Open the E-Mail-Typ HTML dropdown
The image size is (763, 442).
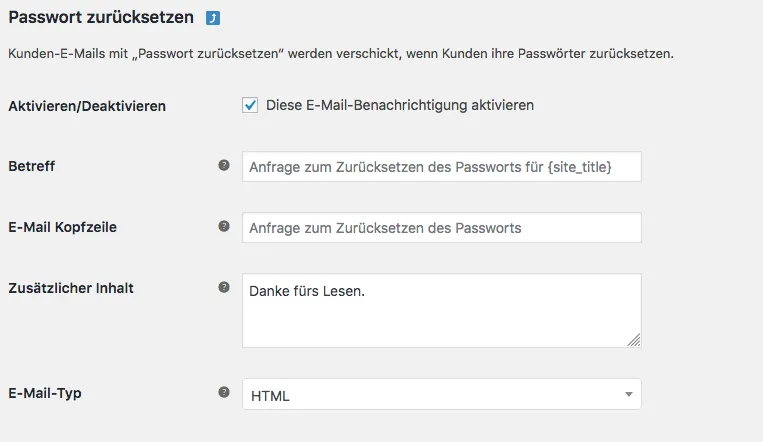pos(442,394)
